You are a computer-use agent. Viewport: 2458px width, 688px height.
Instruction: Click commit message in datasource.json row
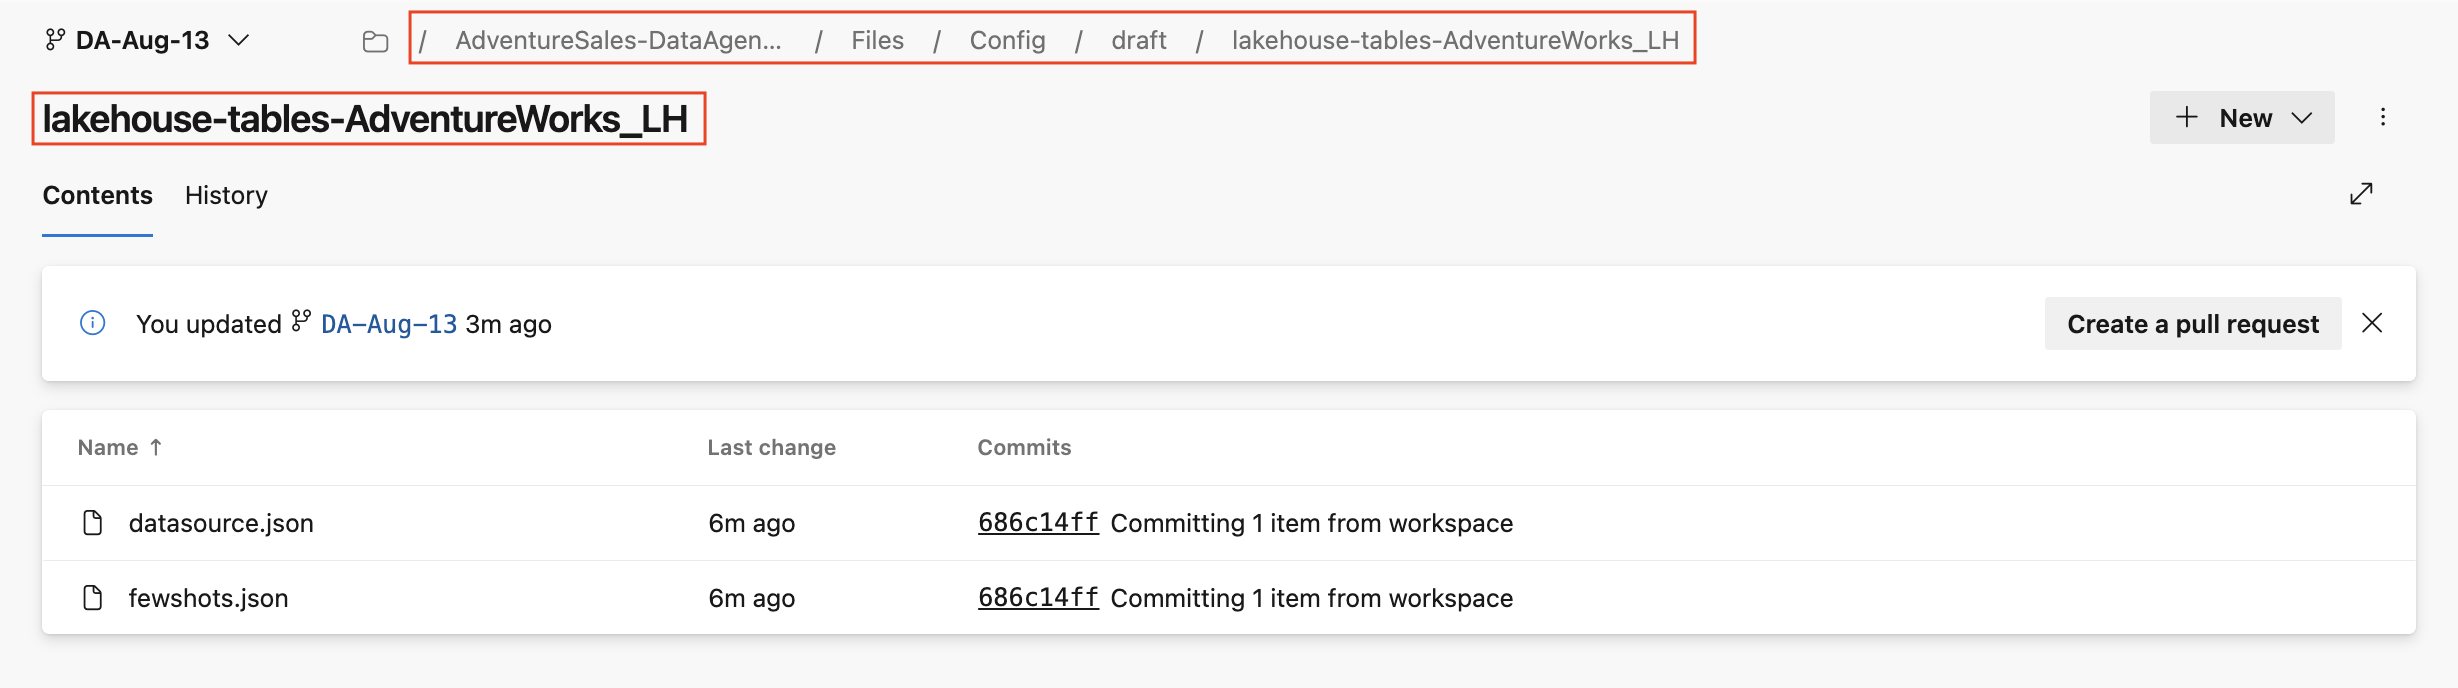(x=1312, y=523)
